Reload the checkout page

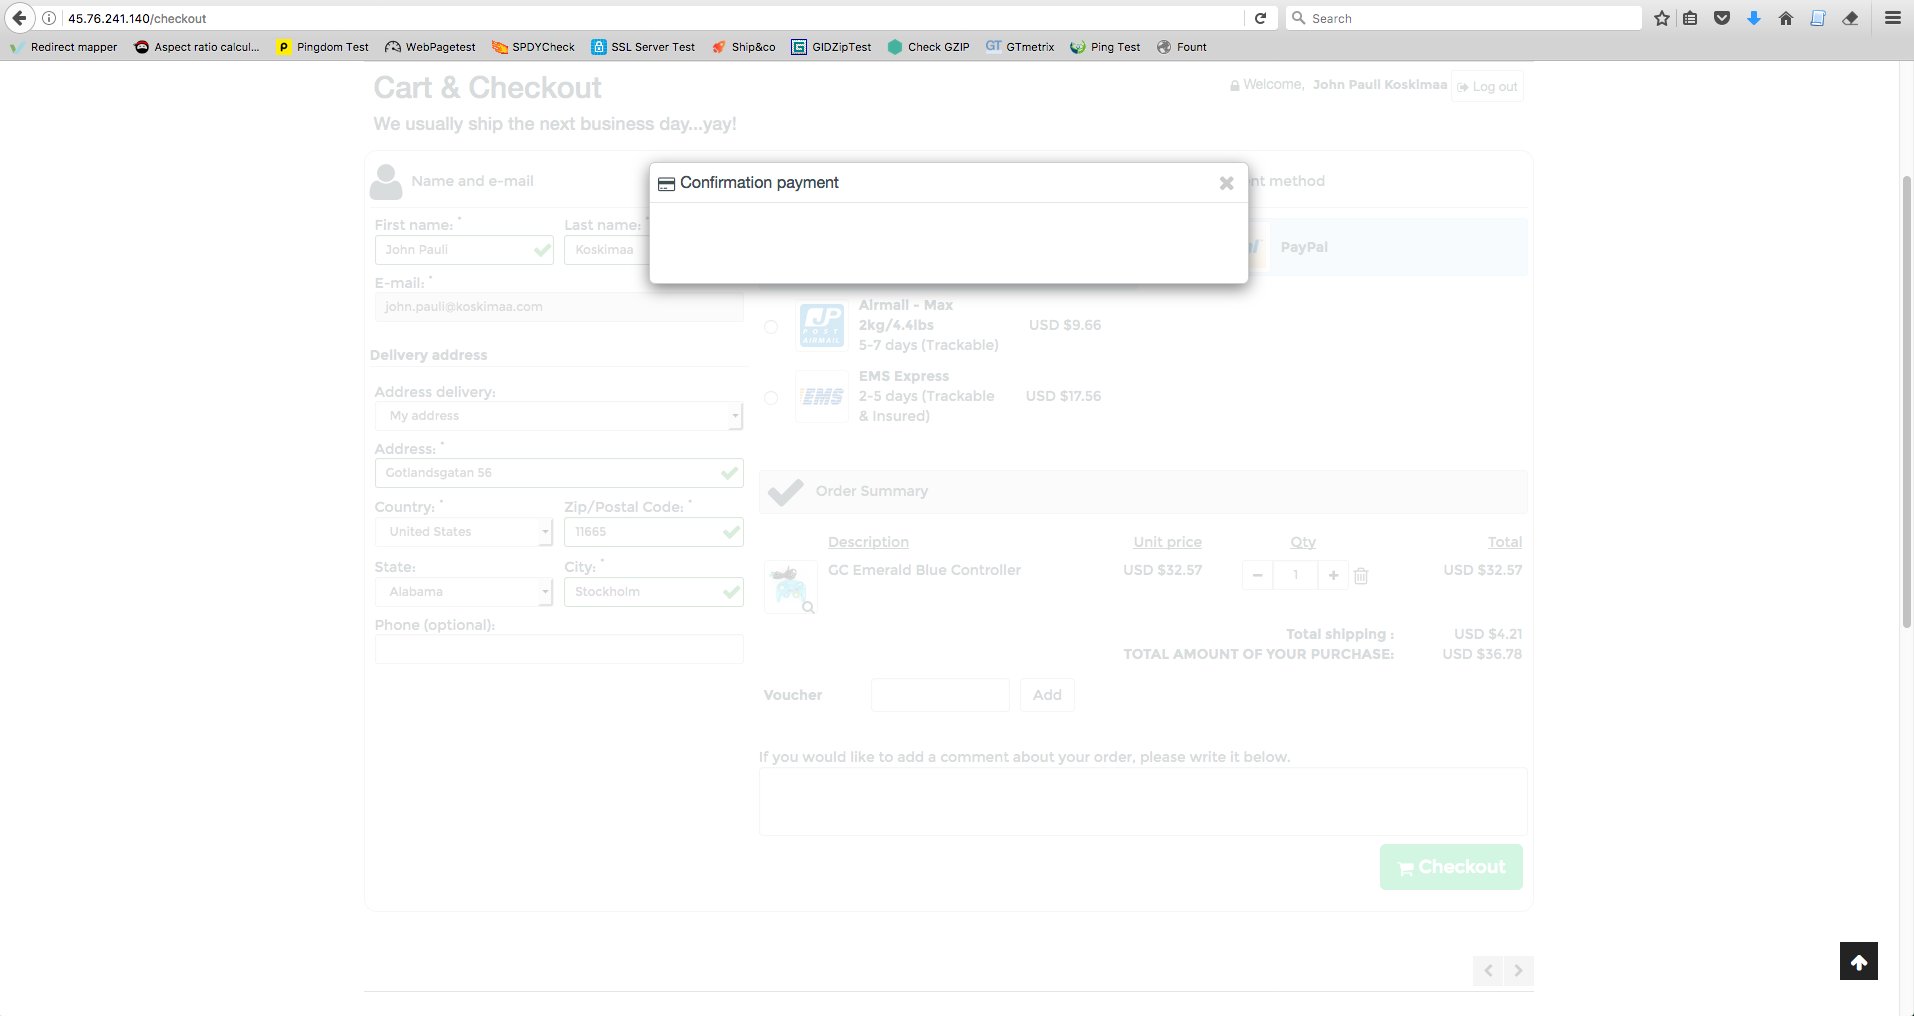1259,18
